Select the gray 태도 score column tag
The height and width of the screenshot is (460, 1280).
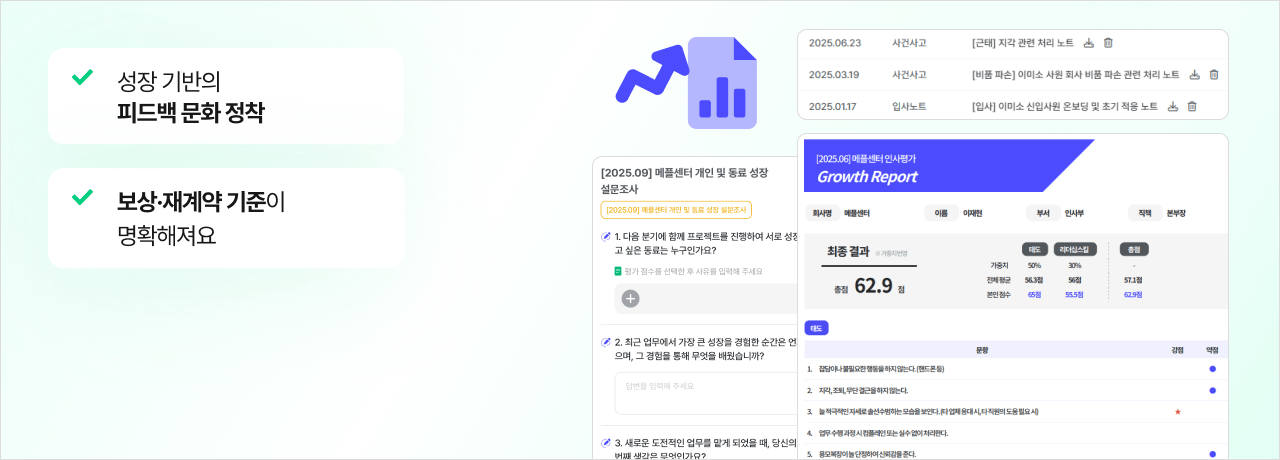[x=1034, y=249]
